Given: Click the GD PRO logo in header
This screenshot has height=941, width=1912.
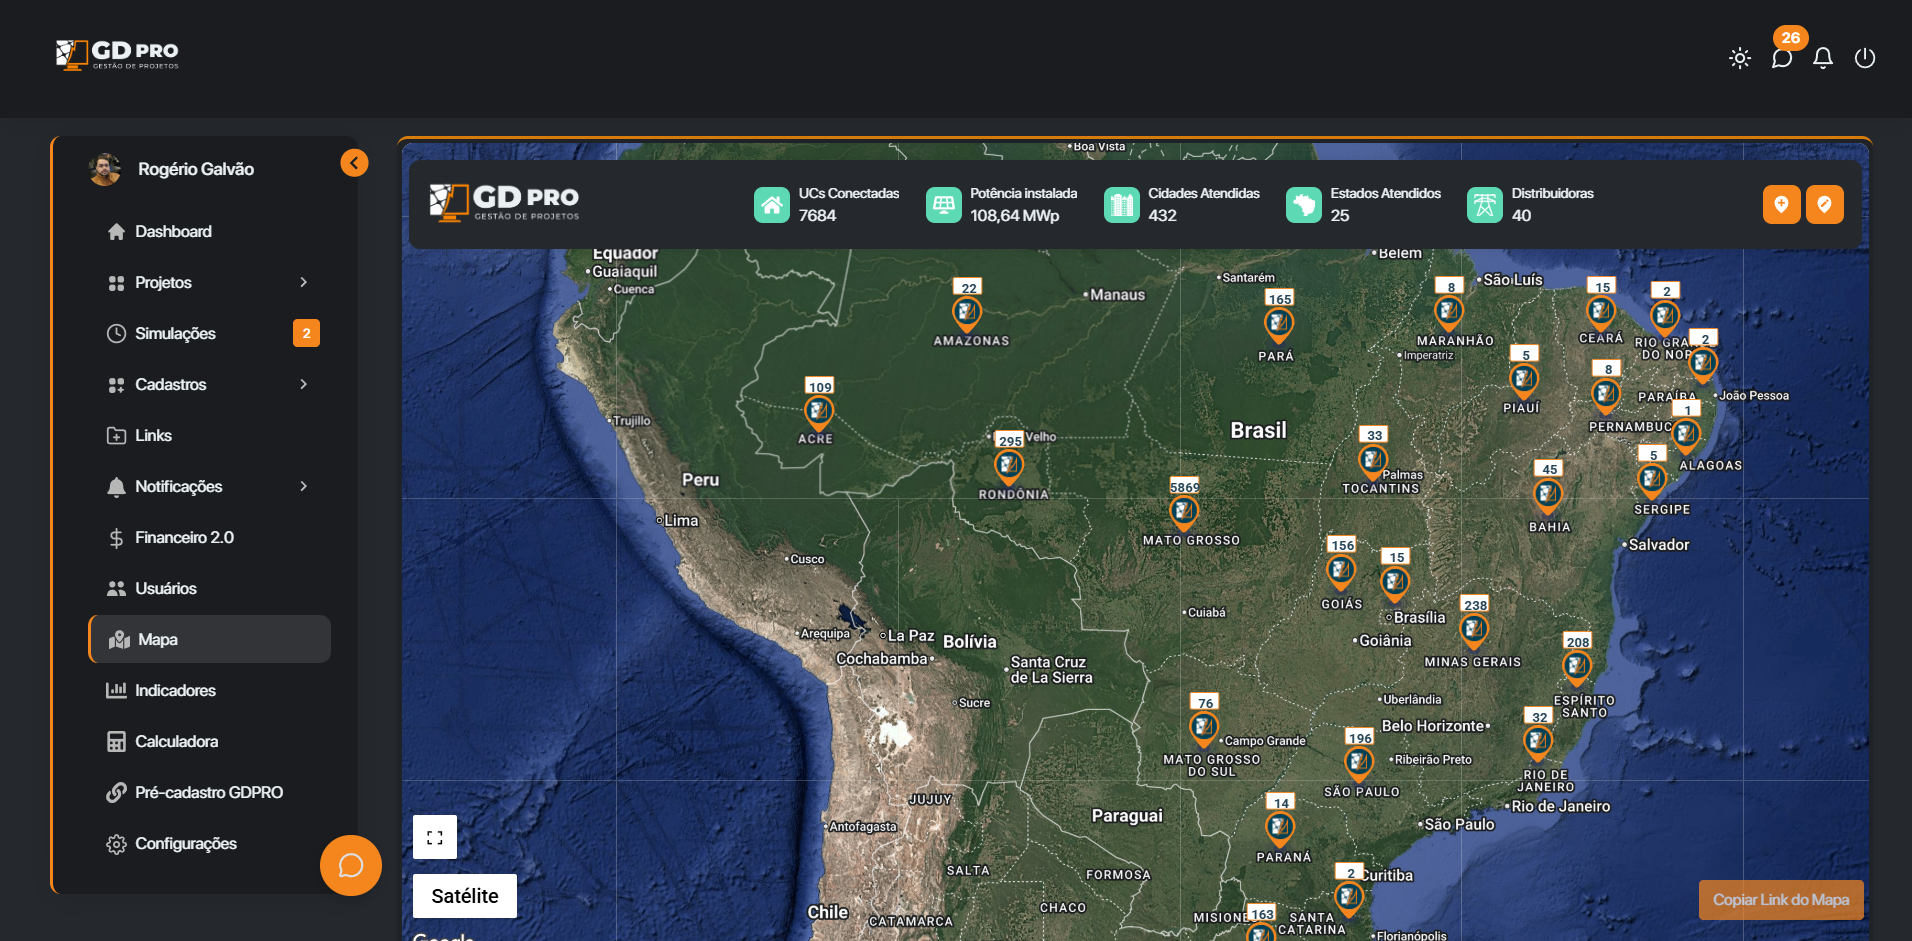Looking at the screenshot, I should point(118,55).
